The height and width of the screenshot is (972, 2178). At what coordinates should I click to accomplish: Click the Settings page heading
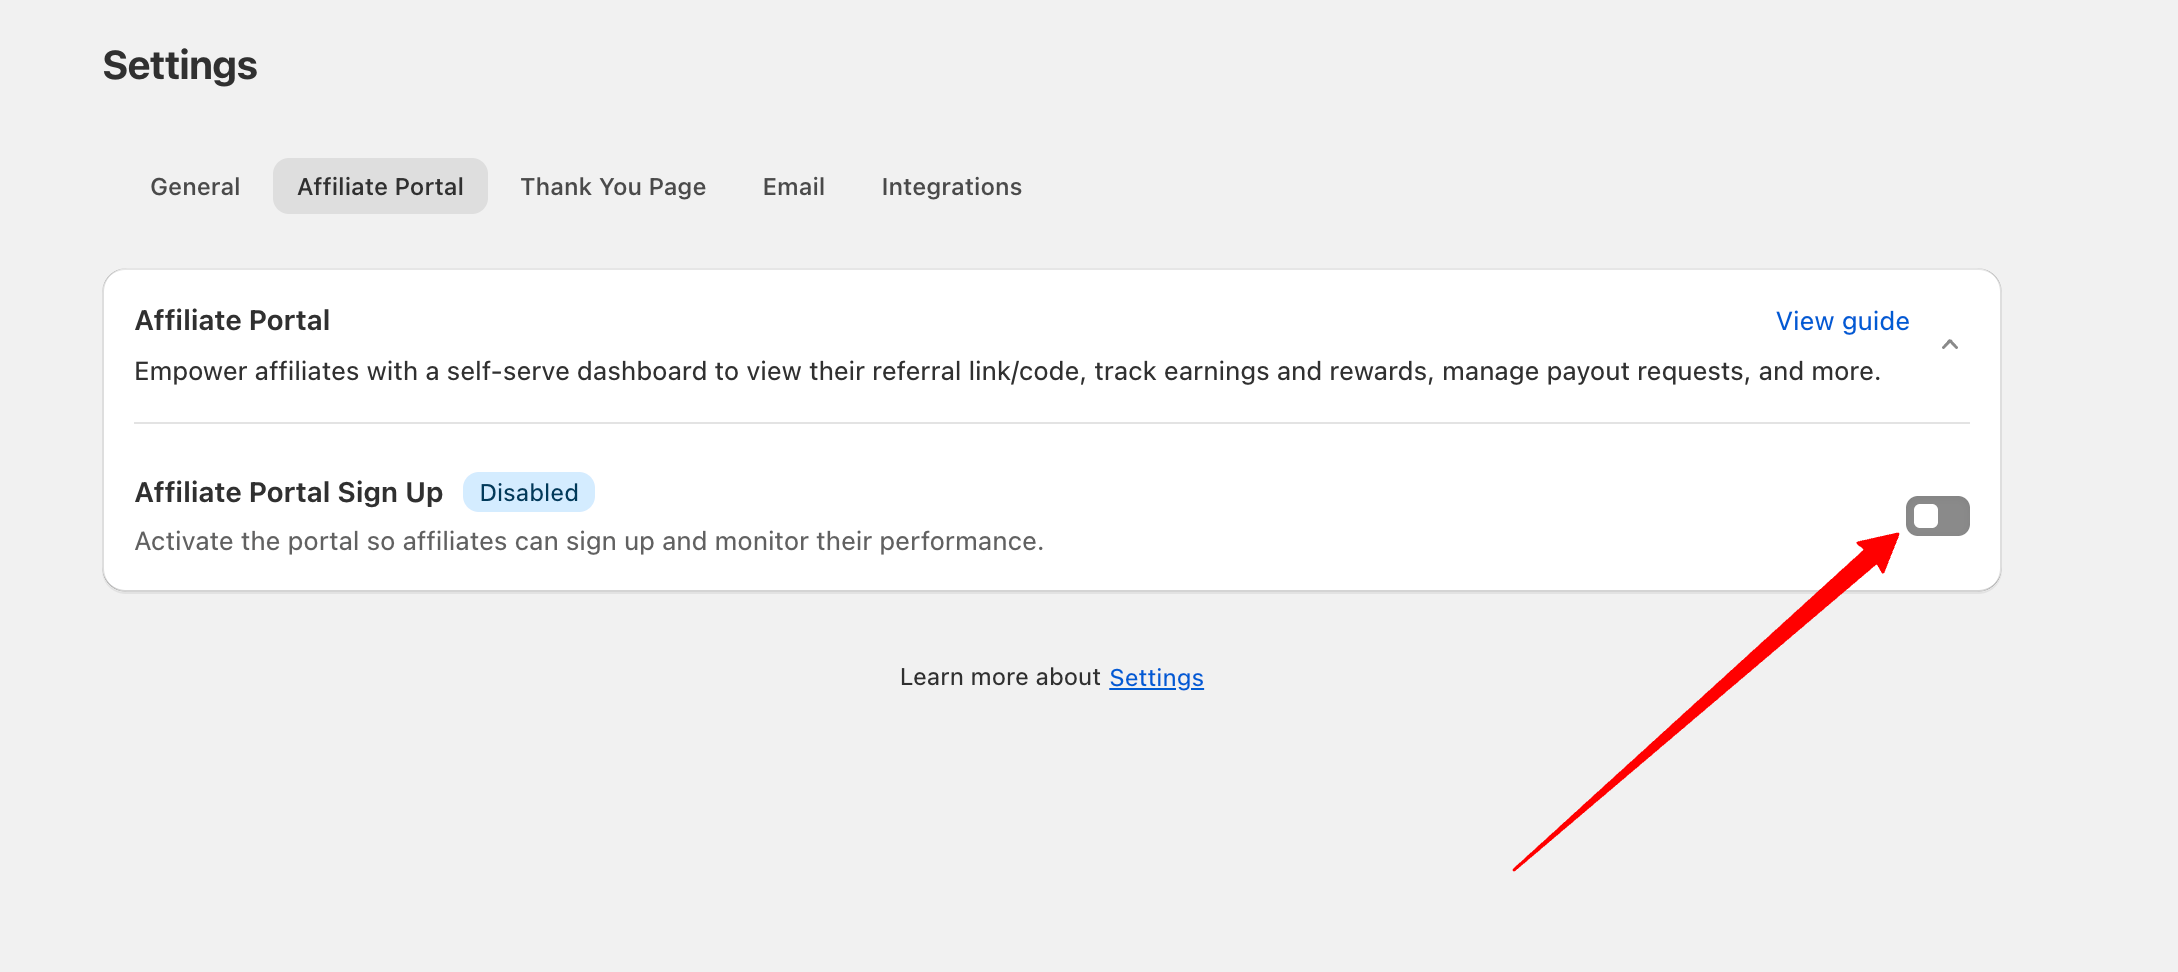[180, 66]
